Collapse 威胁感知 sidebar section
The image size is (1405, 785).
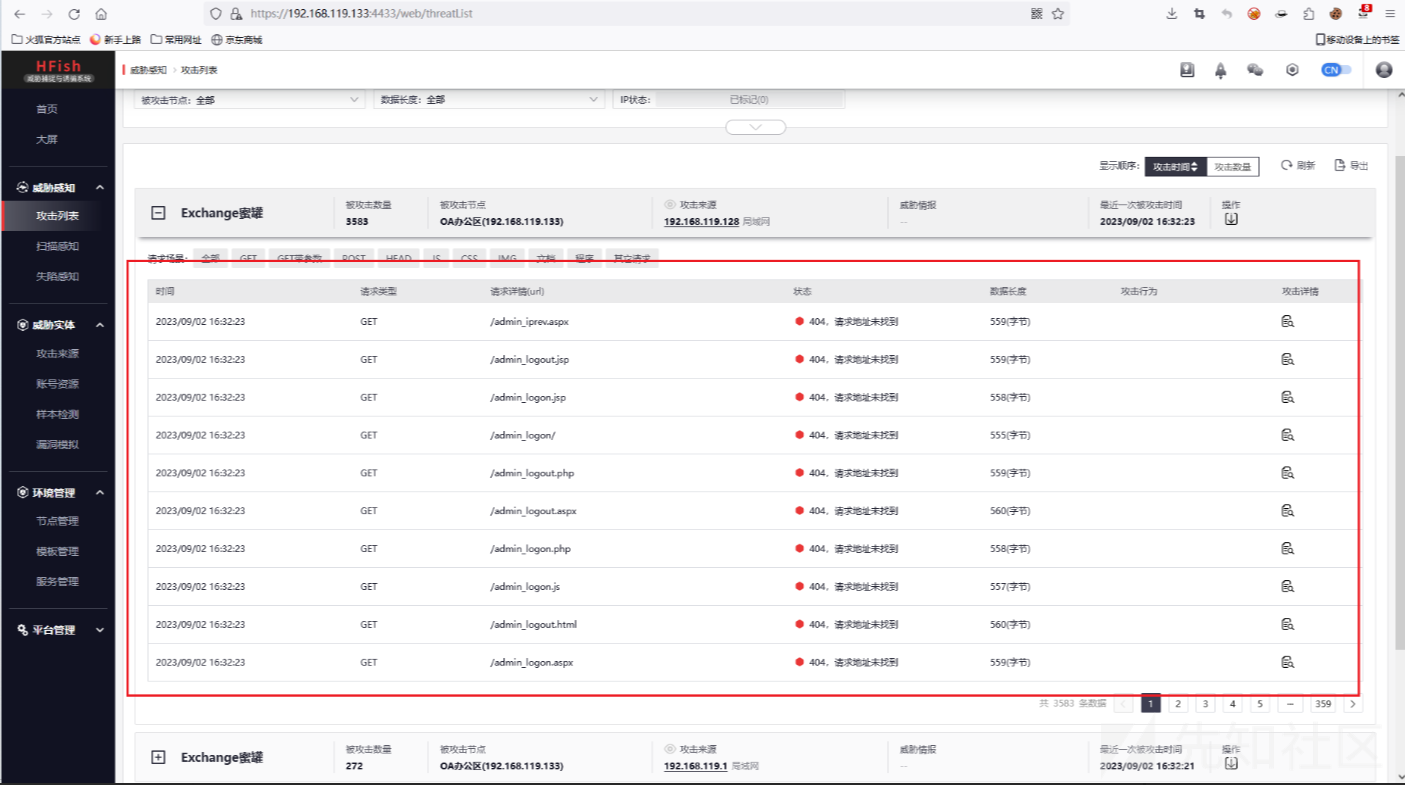coord(99,187)
